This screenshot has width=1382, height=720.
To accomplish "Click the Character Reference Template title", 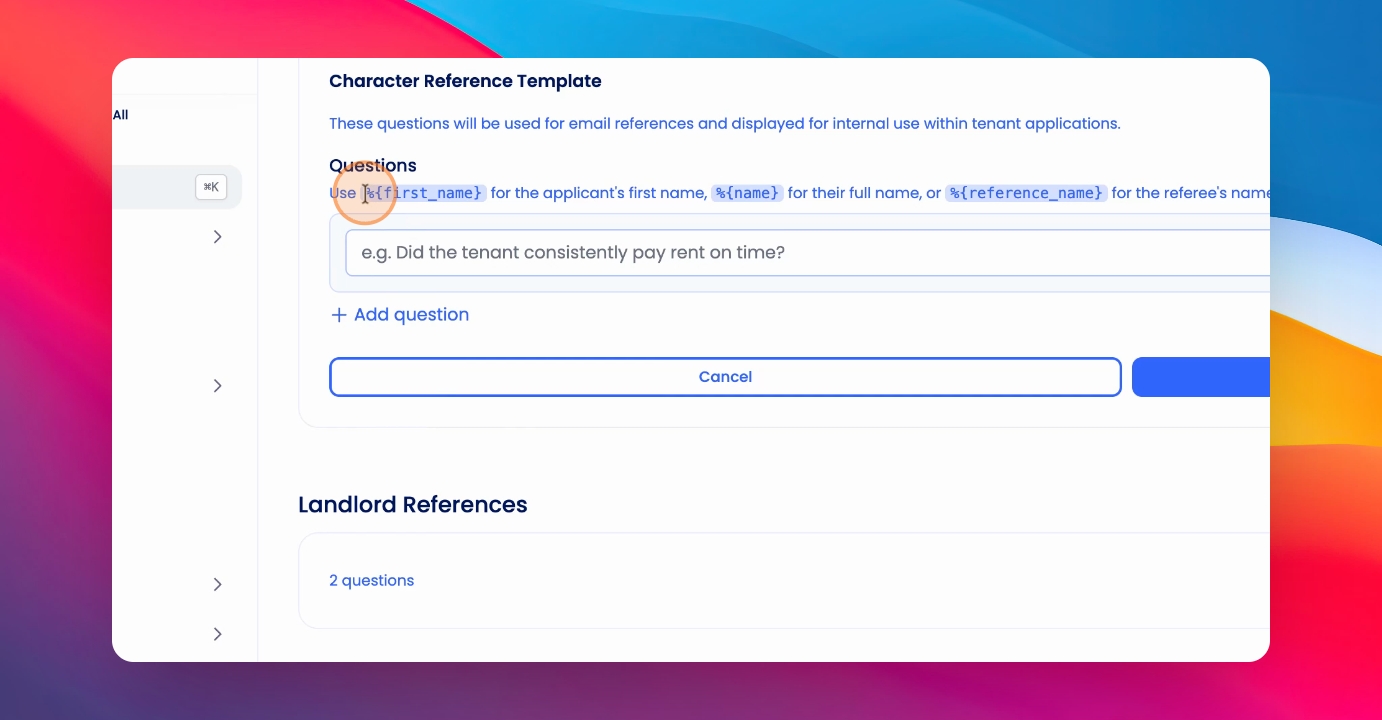I will click(x=465, y=81).
